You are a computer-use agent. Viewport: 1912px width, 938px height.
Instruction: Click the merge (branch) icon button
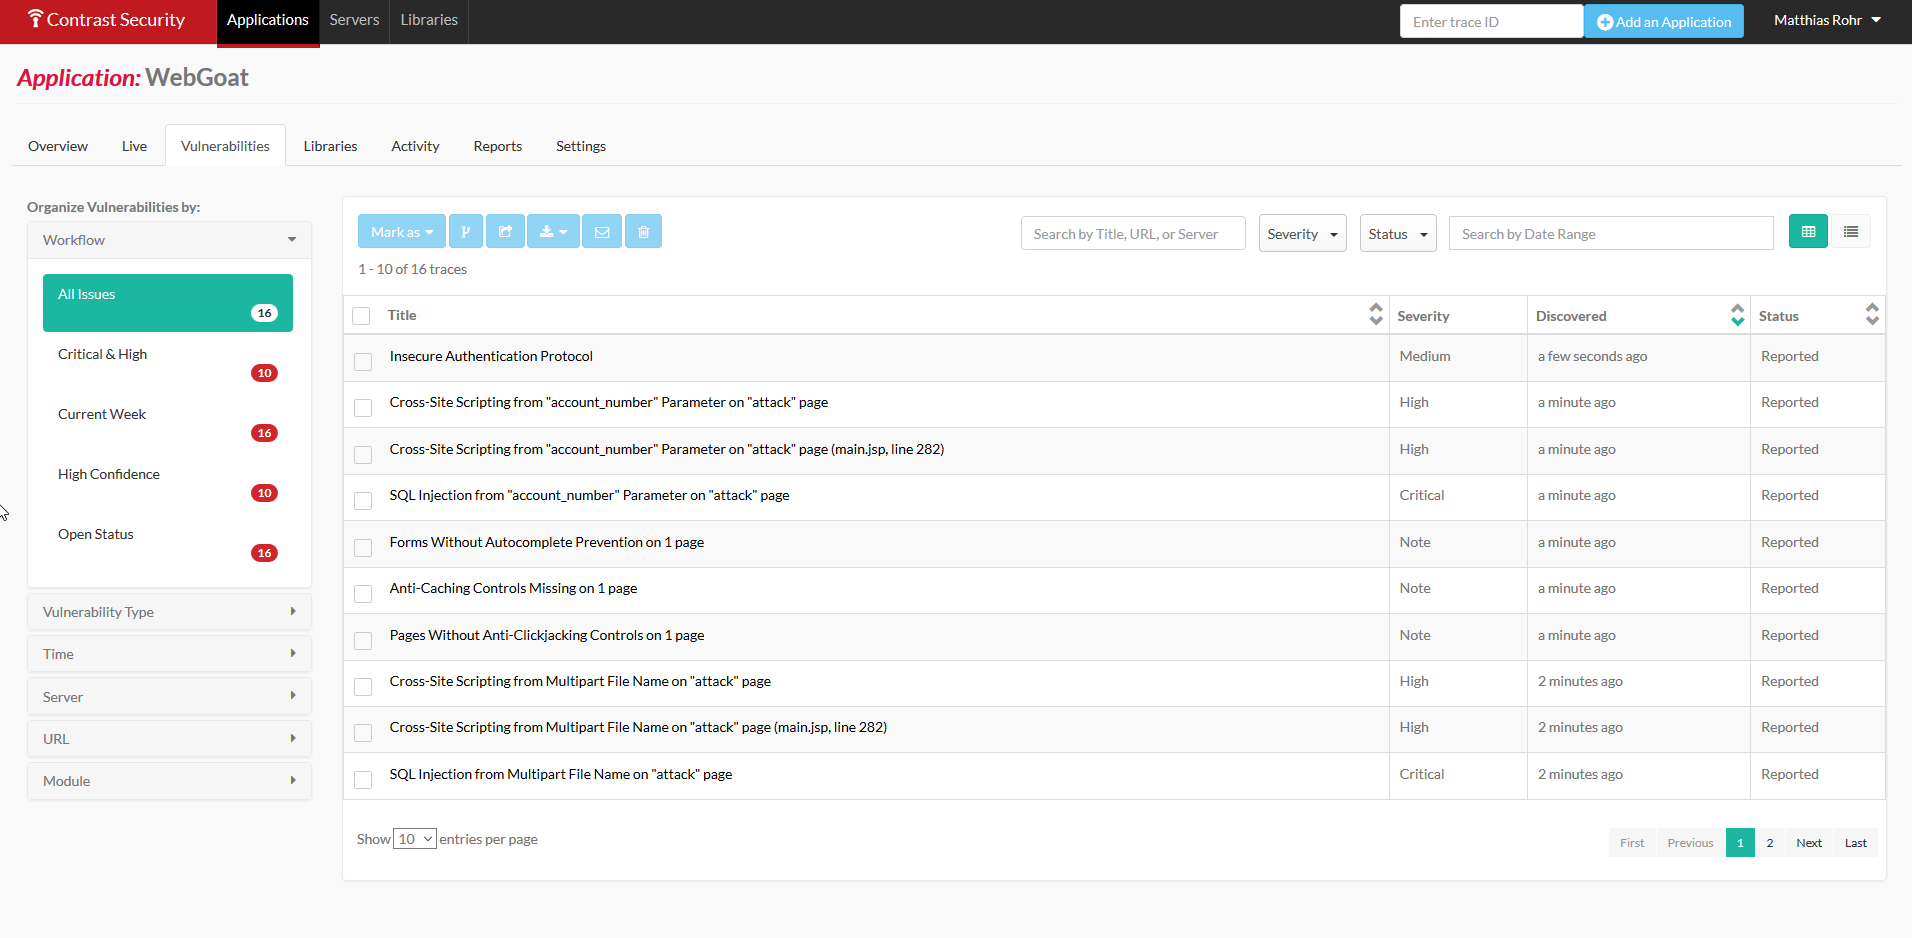(x=466, y=232)
